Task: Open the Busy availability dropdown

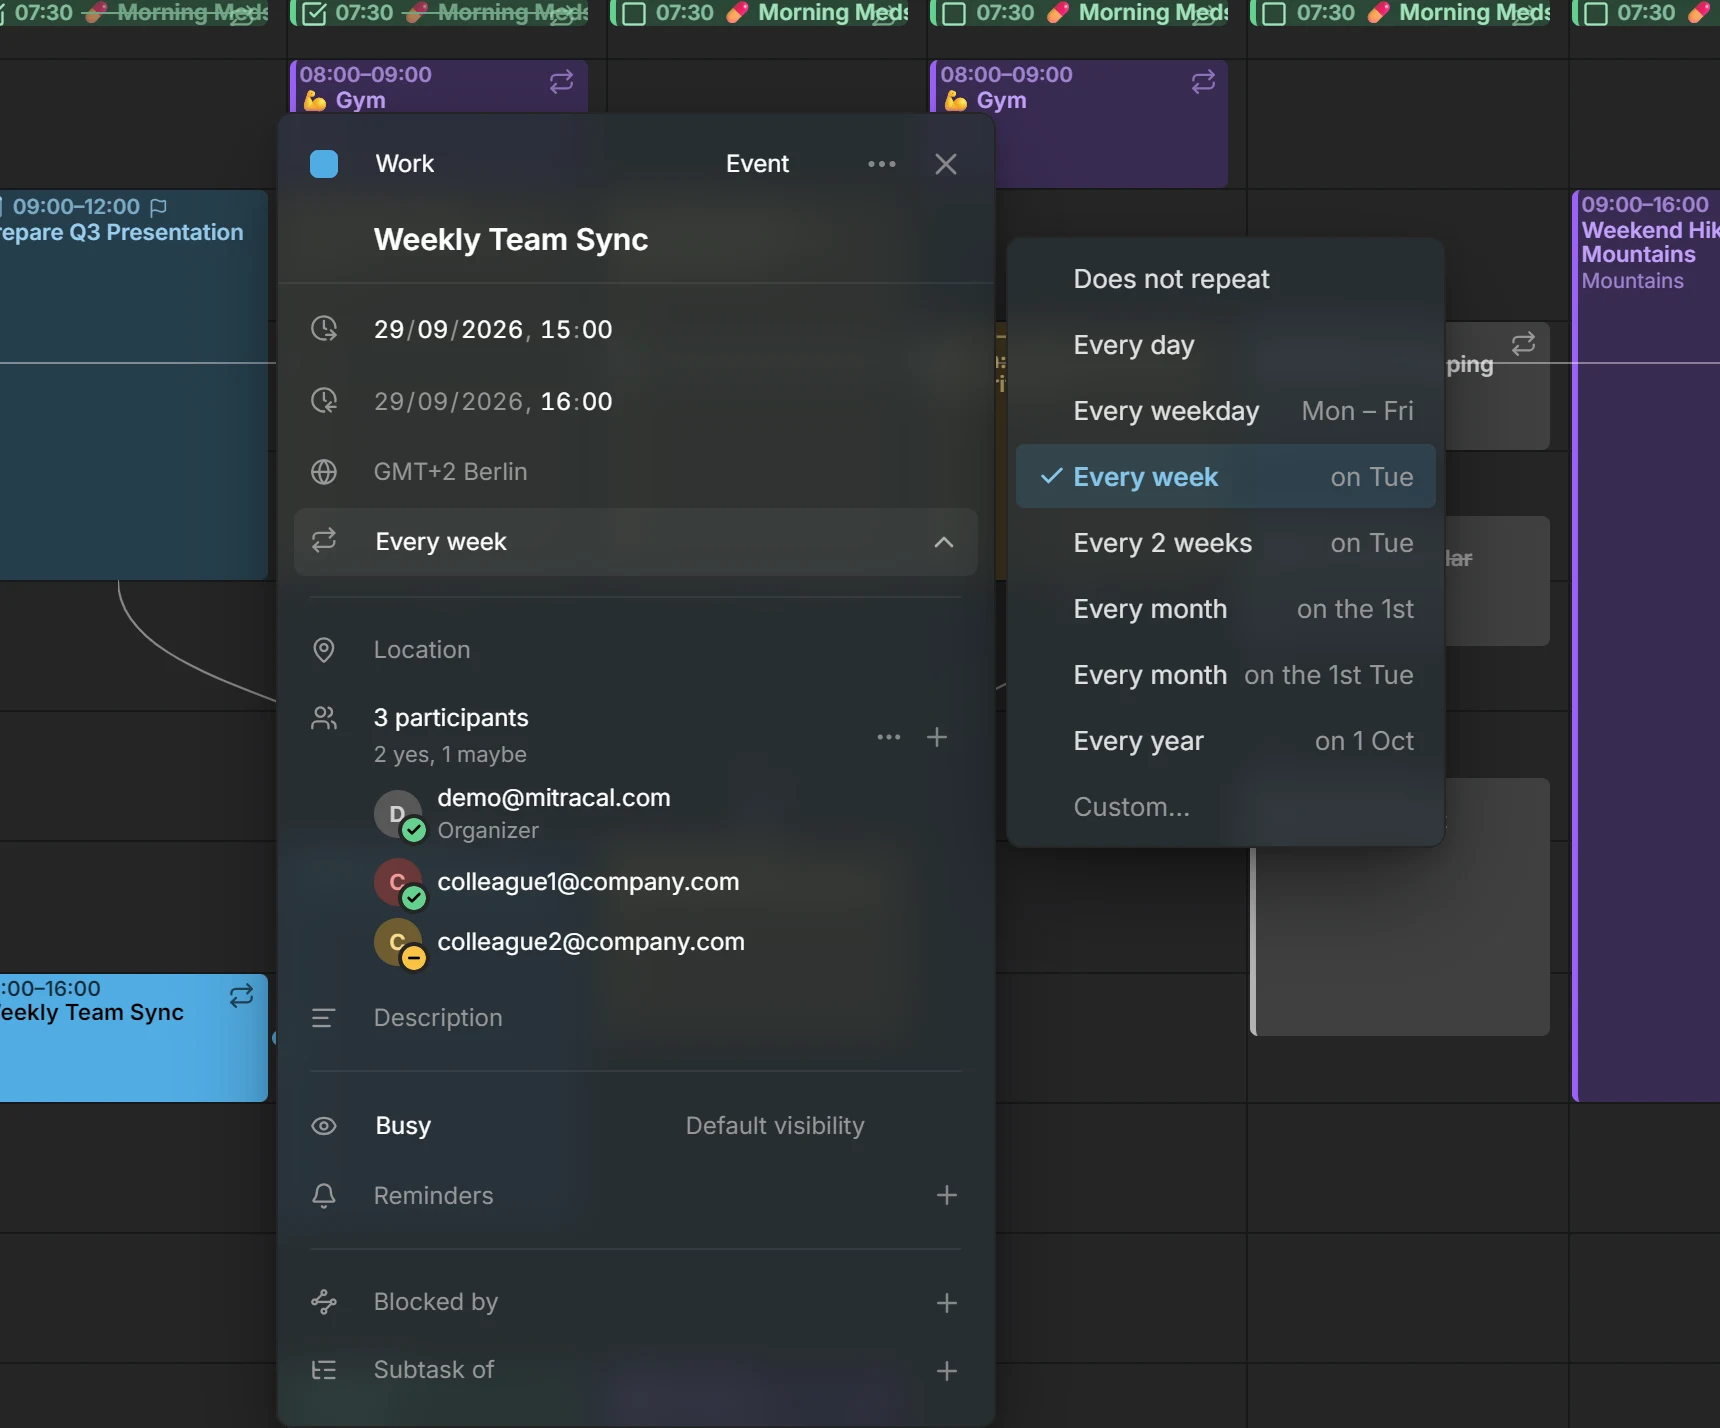Action: click(x=403, y=1126)
